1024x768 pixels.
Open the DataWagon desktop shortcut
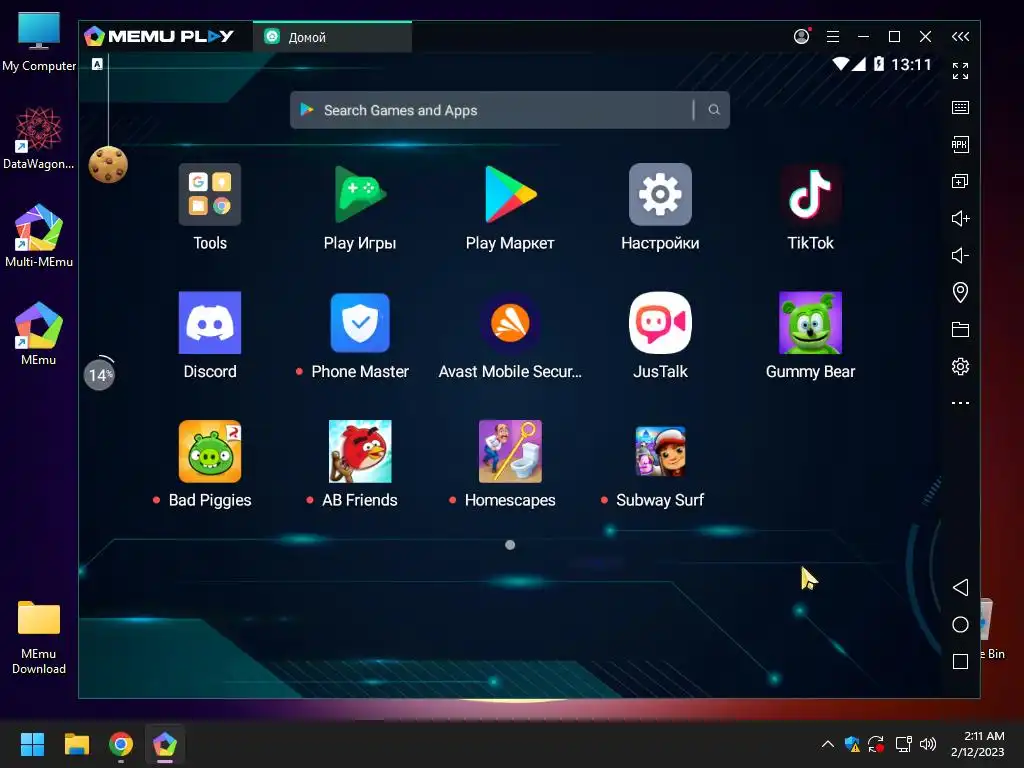(39, 138)
